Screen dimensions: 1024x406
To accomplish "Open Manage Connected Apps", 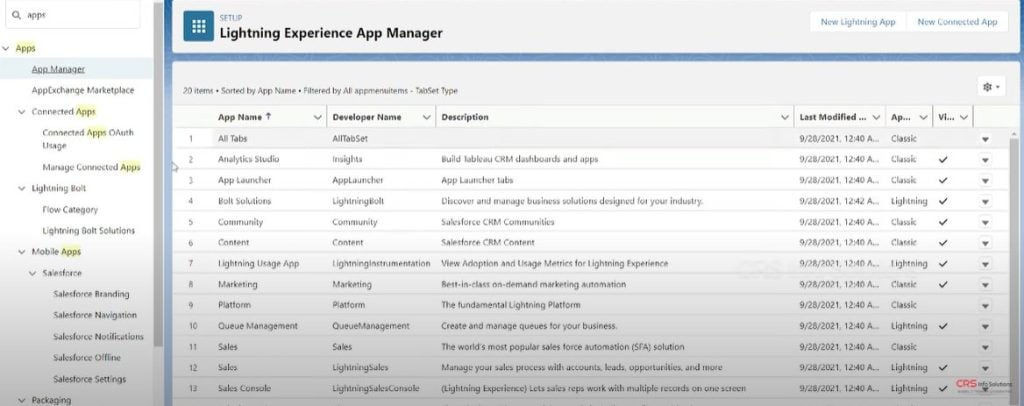I will tap(91, 167).
